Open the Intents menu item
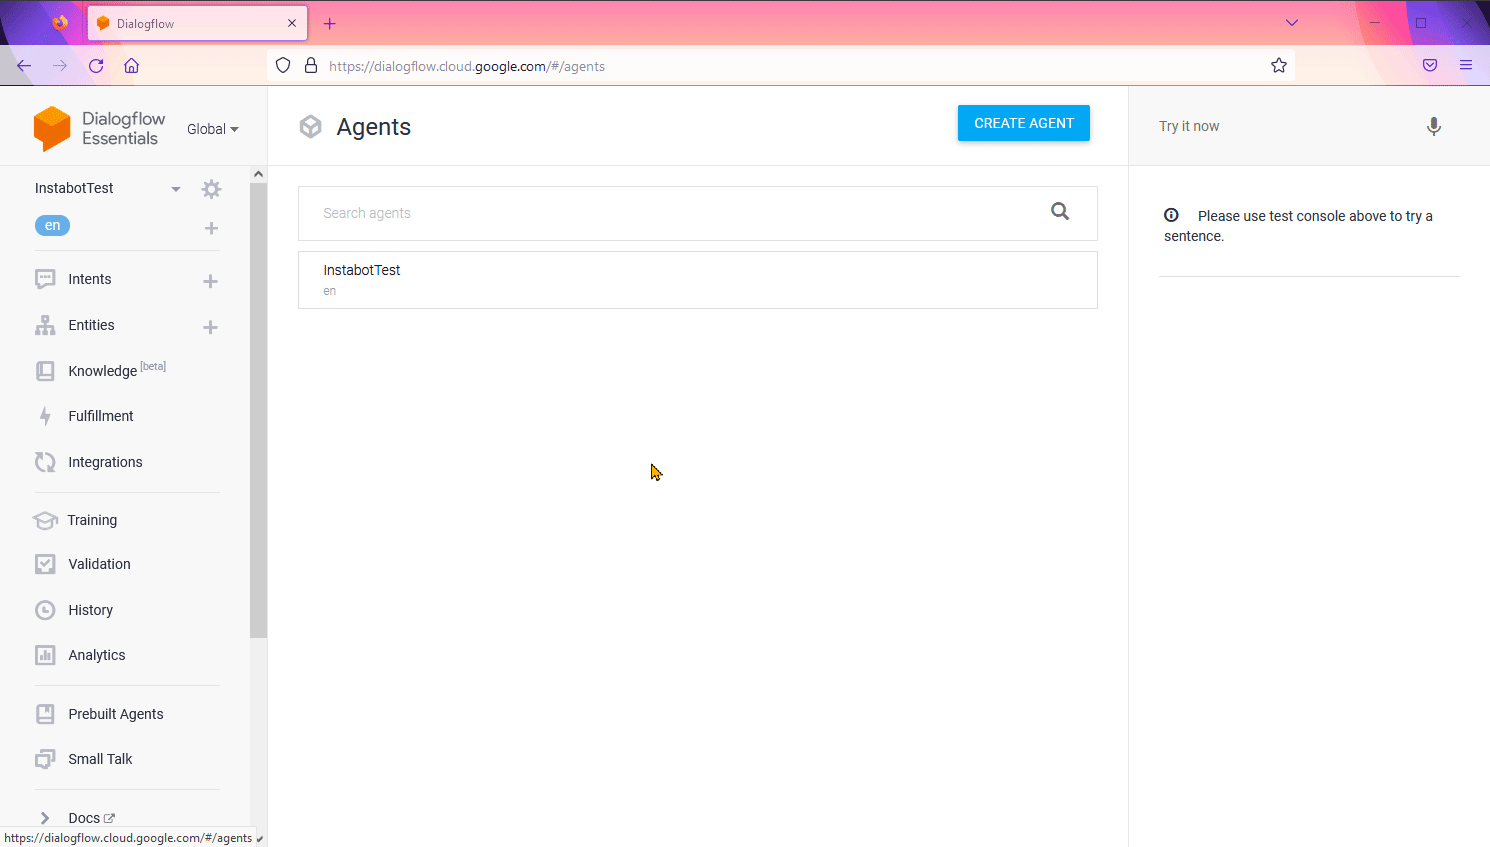 [90, 279]
